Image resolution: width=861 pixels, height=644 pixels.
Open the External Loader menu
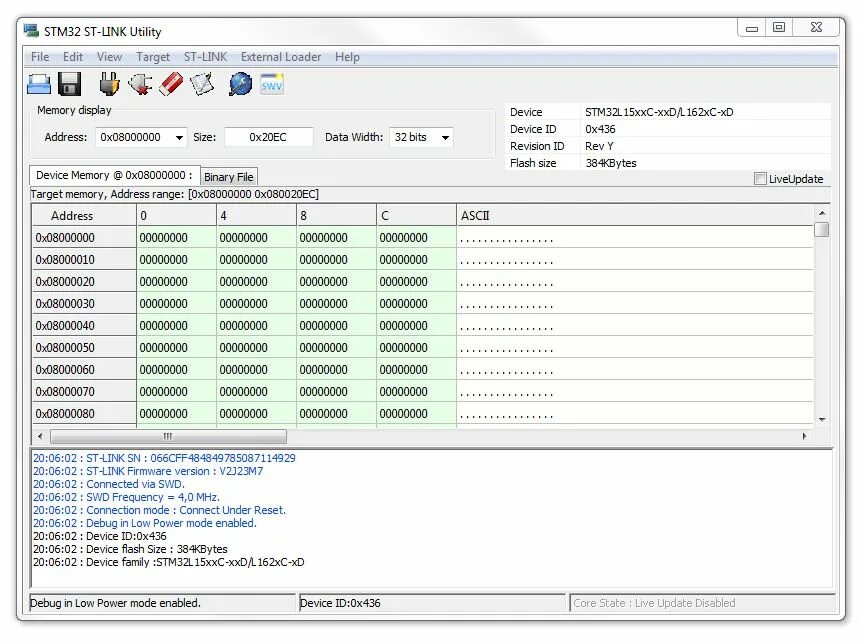[x=281, y=57]
